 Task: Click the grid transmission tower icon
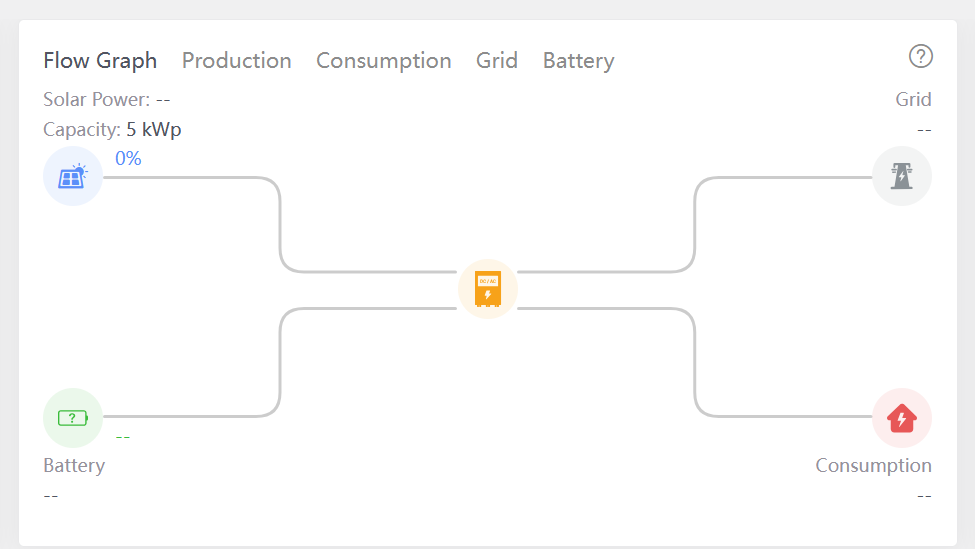coord(902,177)
